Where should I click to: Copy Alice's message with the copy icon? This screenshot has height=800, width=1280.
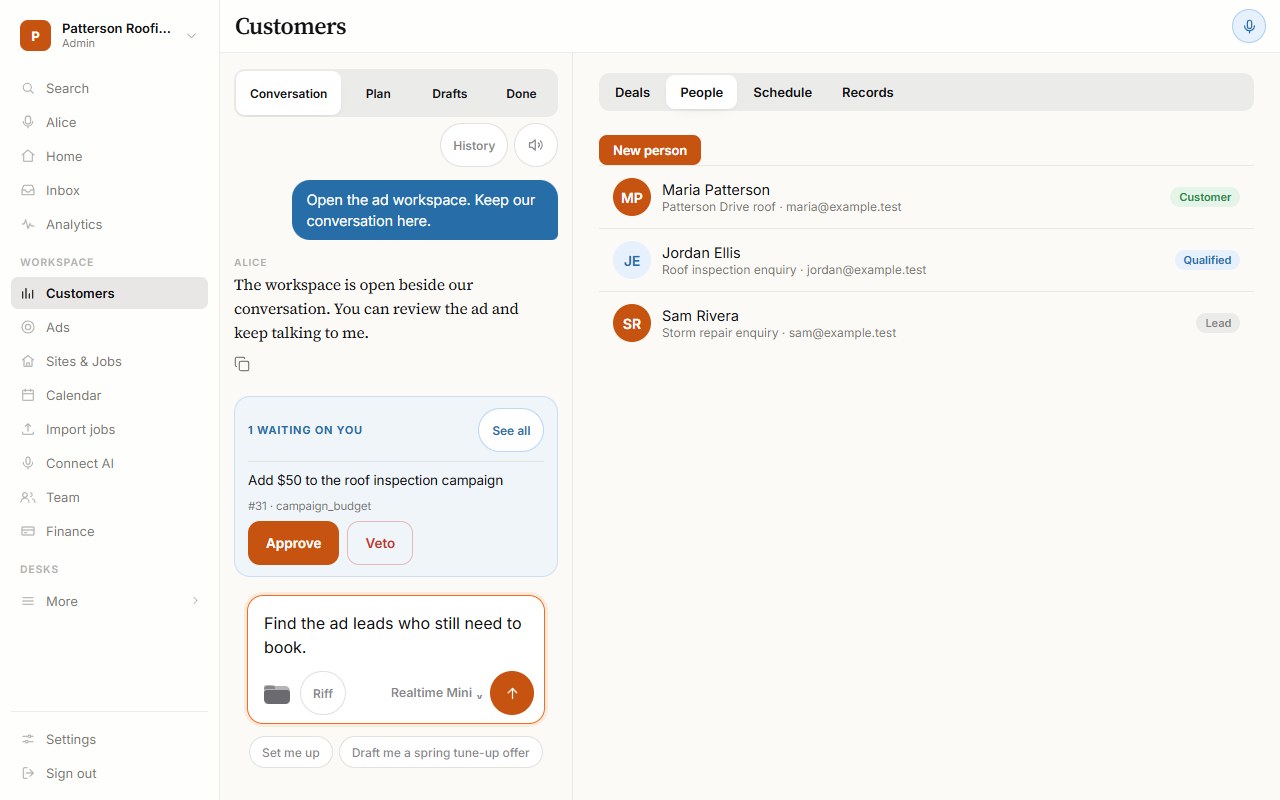coord(242,364)
